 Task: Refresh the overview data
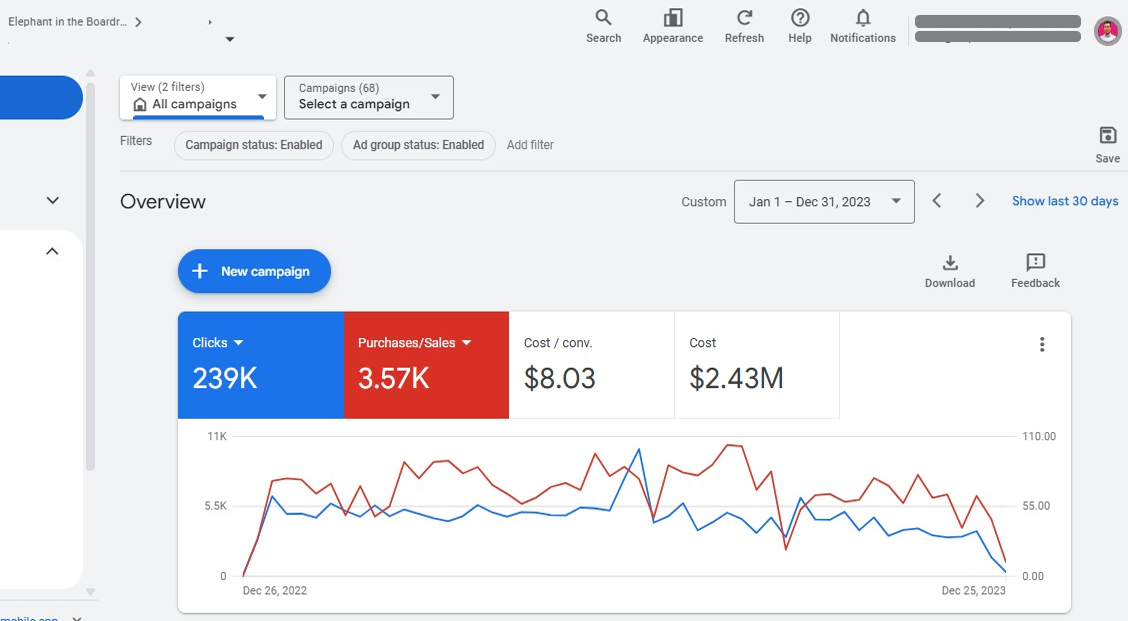pos(744,26)
